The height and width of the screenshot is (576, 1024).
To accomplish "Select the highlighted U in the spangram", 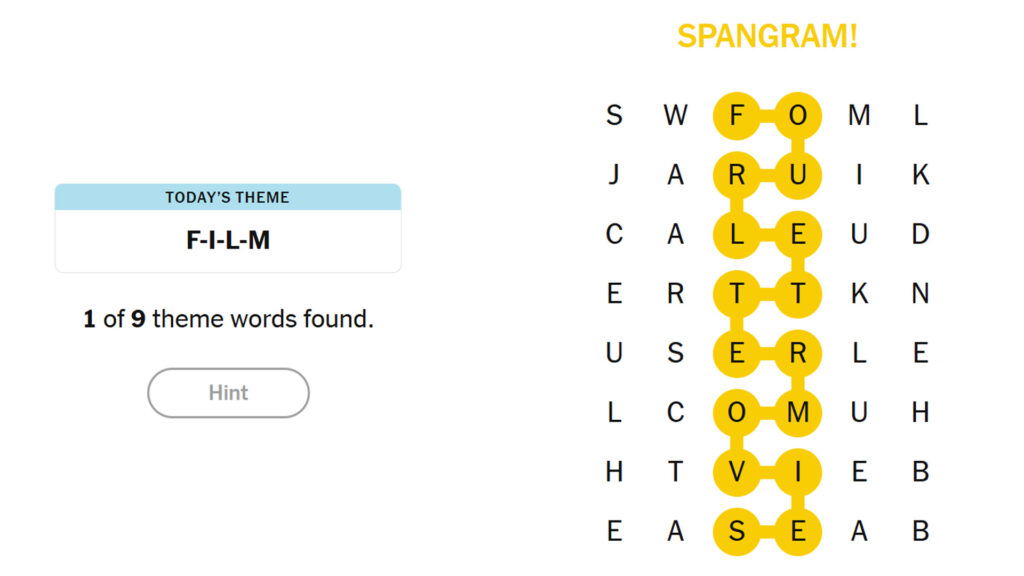I will 798,175.
